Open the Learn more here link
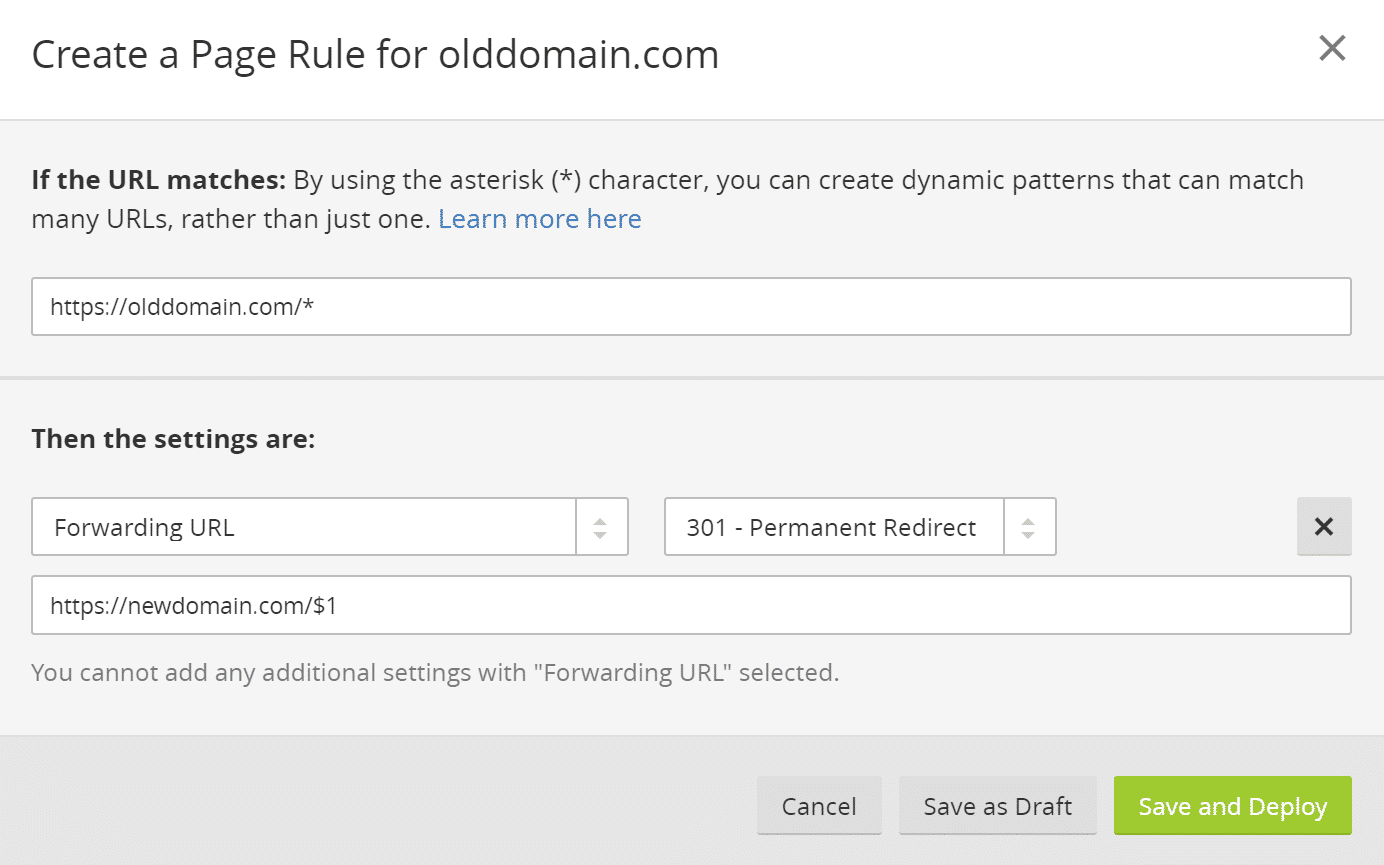The width and height of the screenshot is (1384, 865). (x=540, y=218)
